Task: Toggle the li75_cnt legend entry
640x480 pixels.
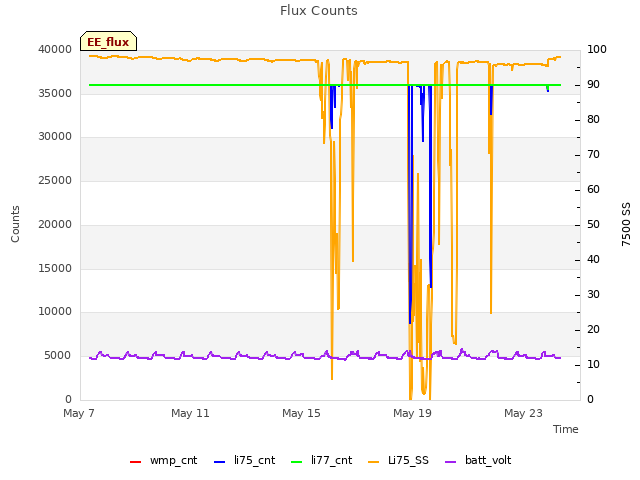Action: [244, 460]
